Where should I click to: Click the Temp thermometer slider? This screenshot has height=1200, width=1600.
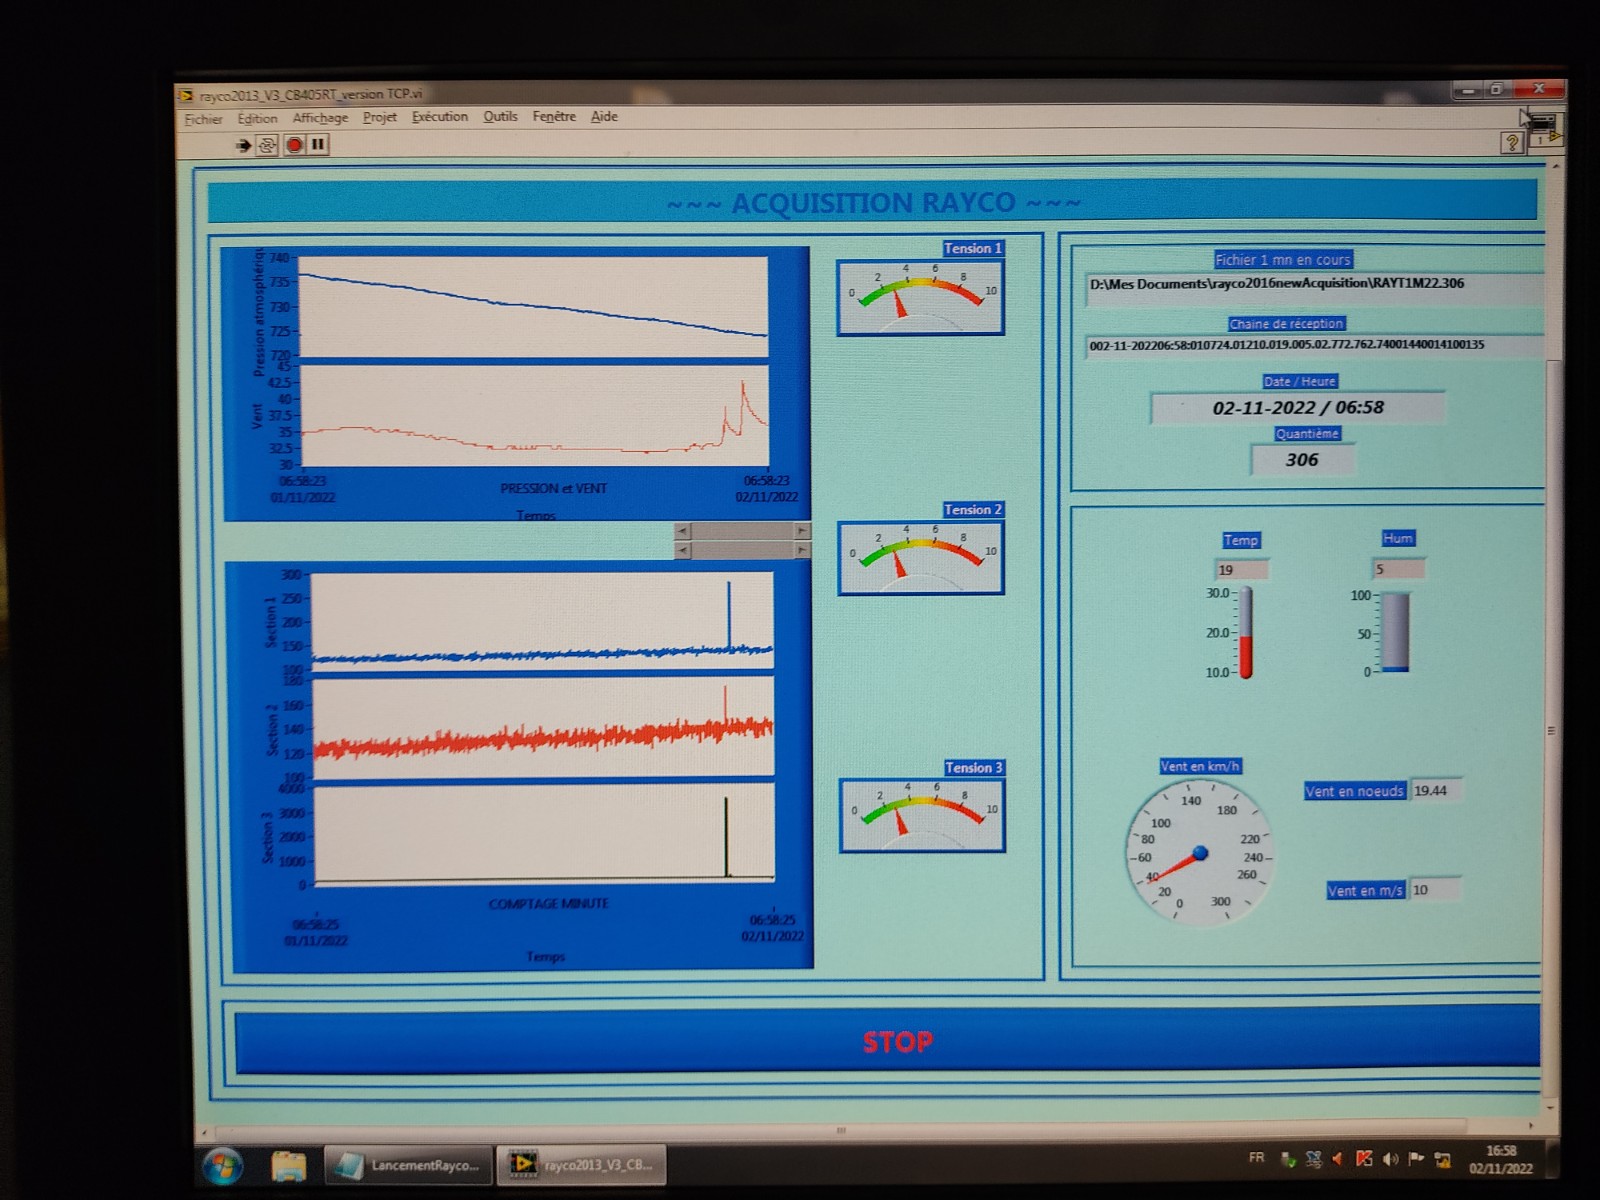coord(1246,633)
